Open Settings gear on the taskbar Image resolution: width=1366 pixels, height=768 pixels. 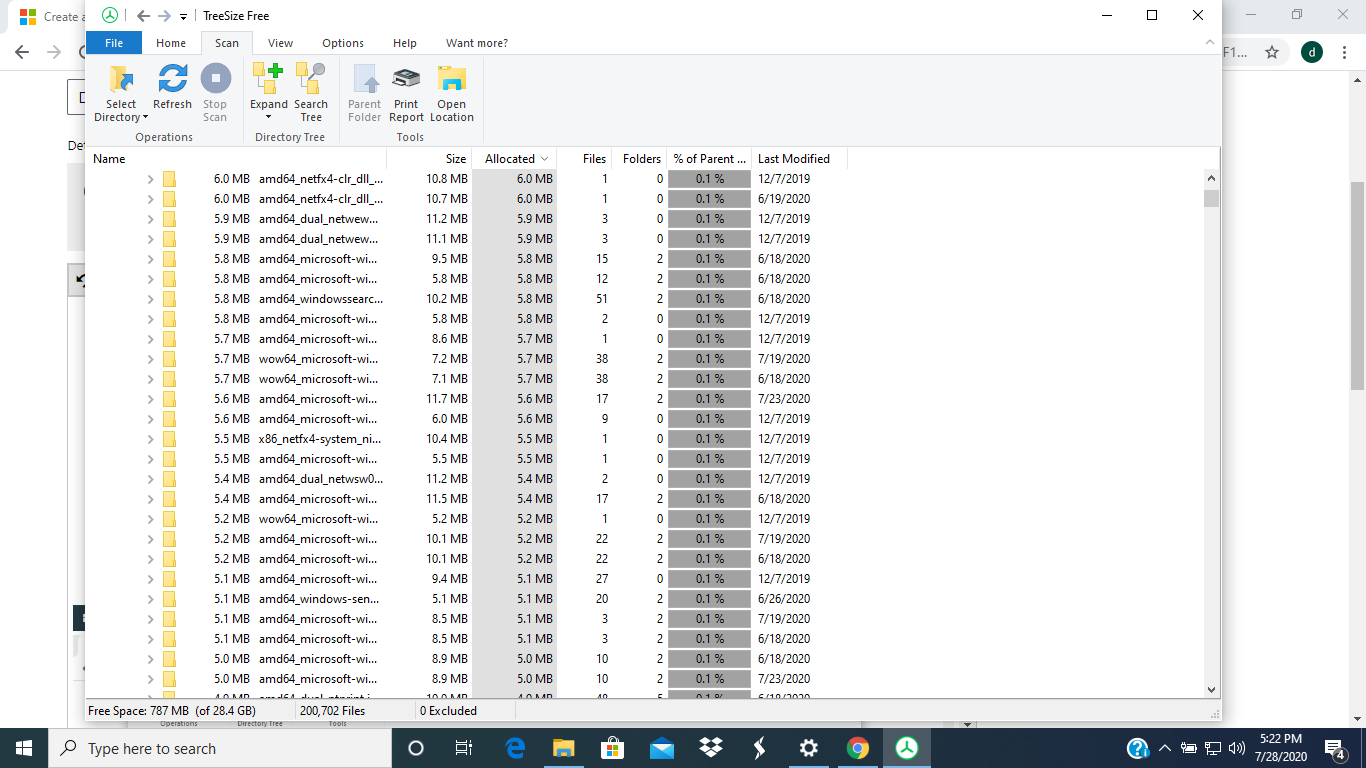coord(809,748)
